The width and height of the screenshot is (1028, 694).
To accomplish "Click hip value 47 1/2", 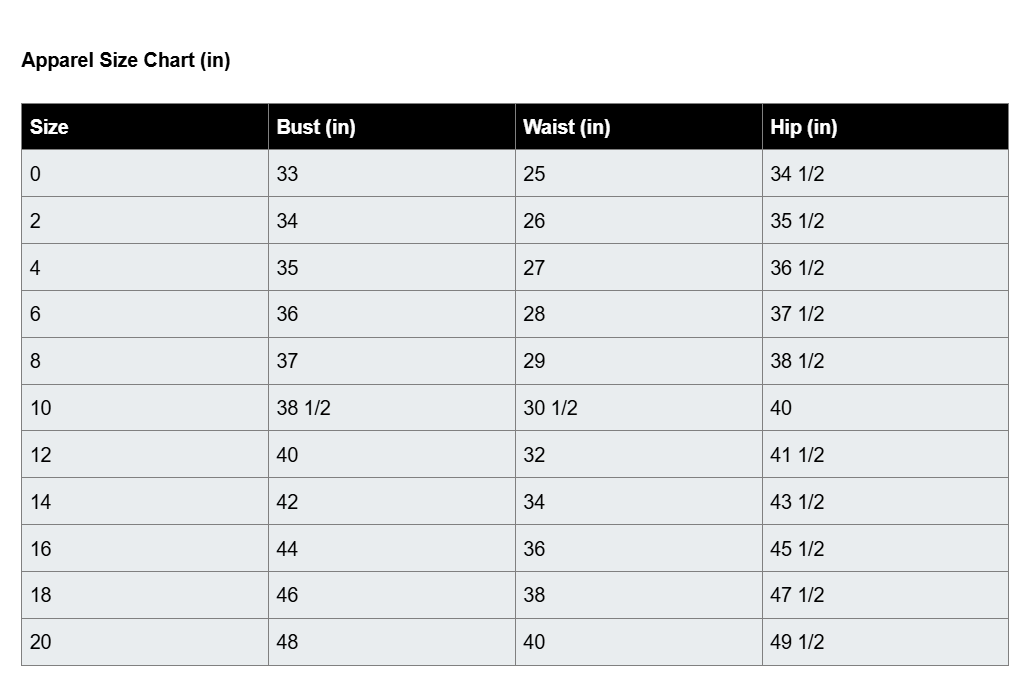I will (797, 595).
